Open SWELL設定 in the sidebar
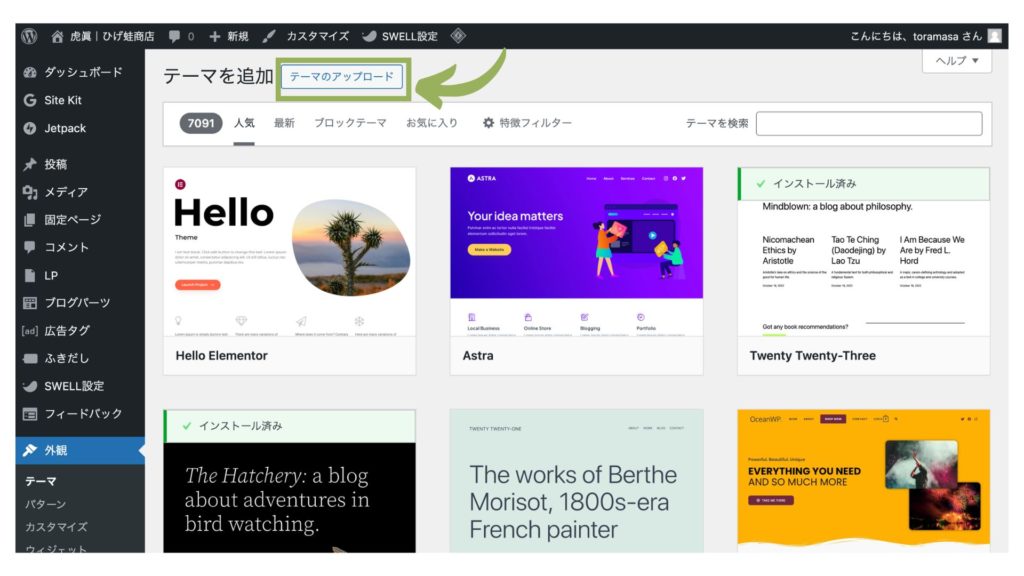Image resolution: width=1024 pixels, height=576 pixels. 73,386
